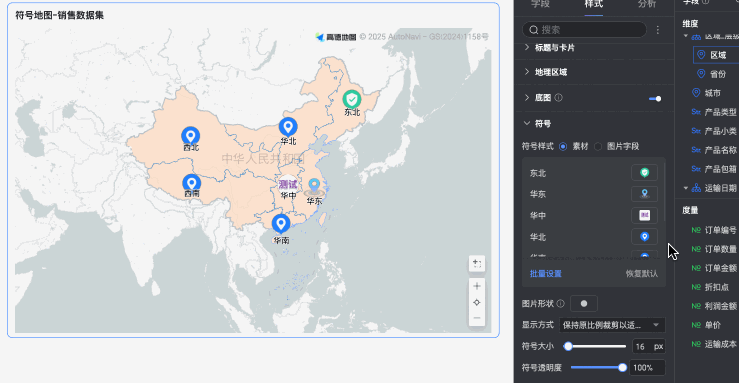Open the 东北 symbol icon picker

(644, 173)
